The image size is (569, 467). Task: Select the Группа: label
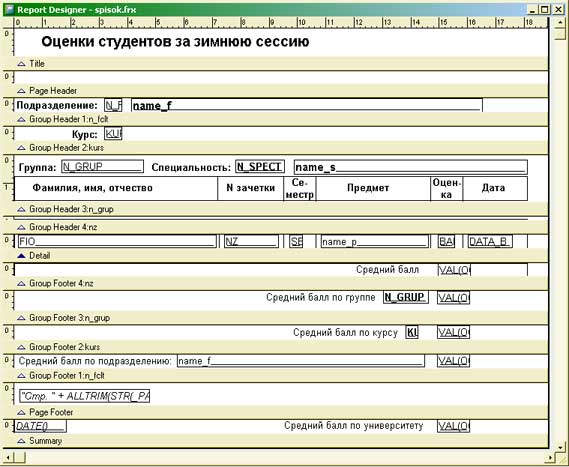click(37, 167)
